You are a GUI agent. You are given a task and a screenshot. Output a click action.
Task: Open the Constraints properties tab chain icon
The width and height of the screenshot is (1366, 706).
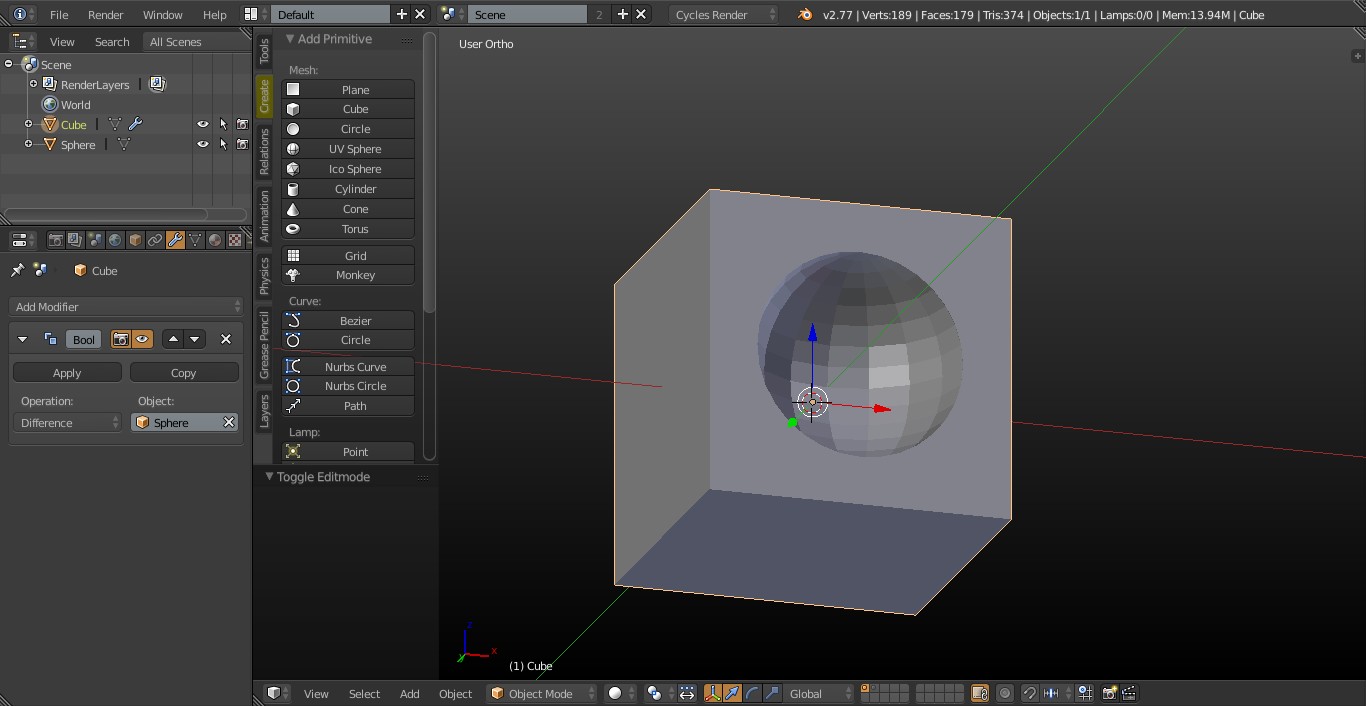coord(155,240)
